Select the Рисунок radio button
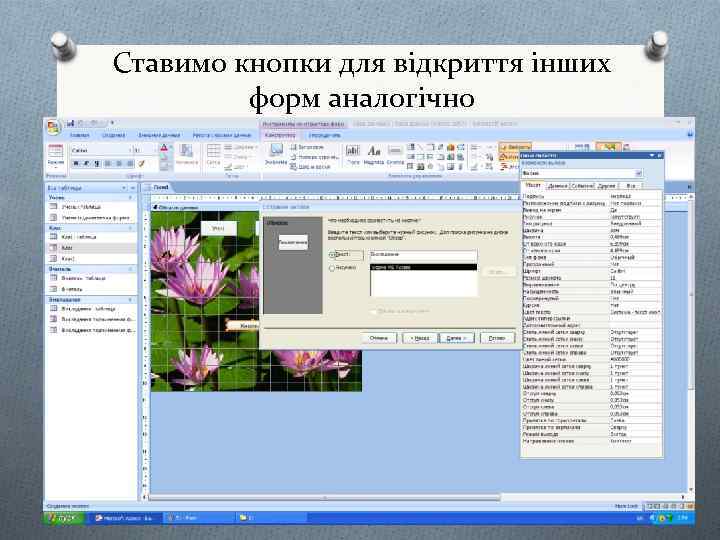Image resolution: width=720 pixels, height=540 pixels. point(332,268)
